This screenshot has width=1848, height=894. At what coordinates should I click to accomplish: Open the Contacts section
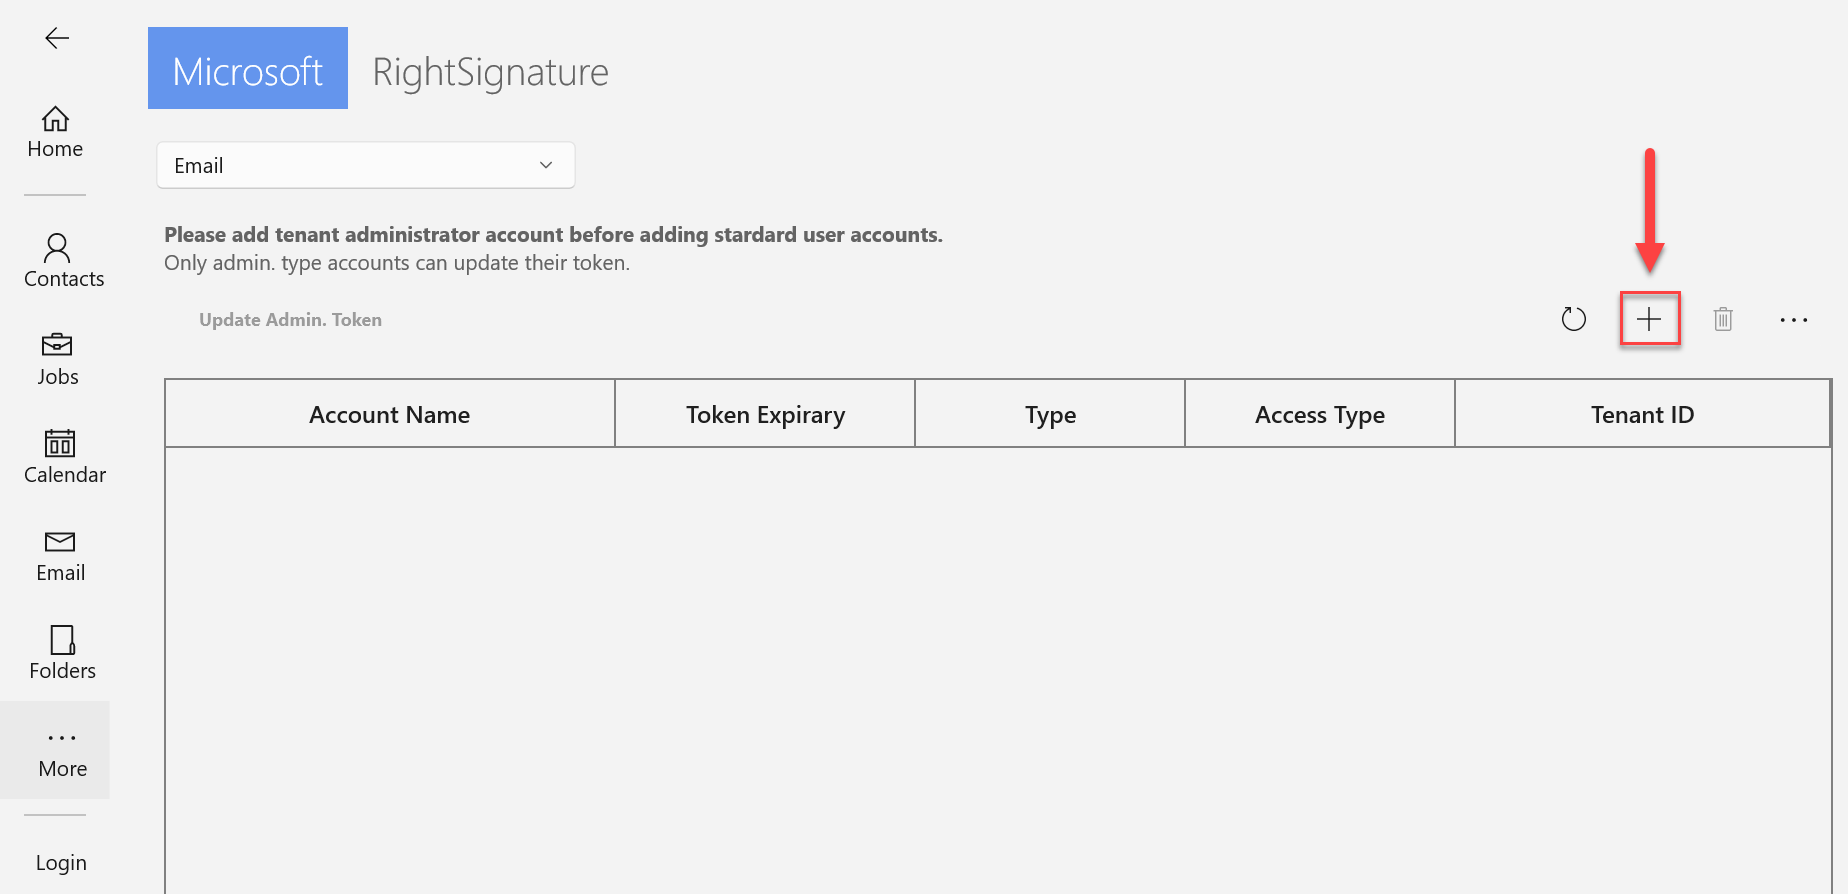point(64,261)
